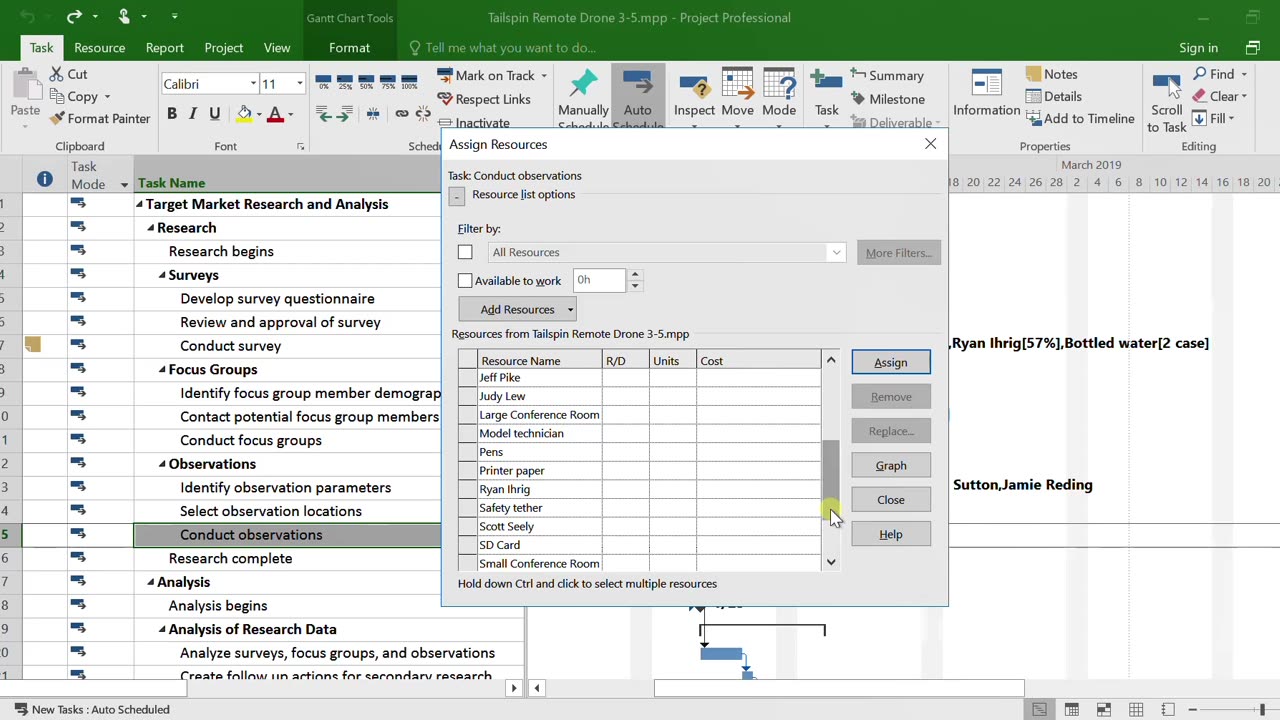Click the Inspect task icon
The width and height of the screenshot is (1280, 720).
[x=694, y=85]
